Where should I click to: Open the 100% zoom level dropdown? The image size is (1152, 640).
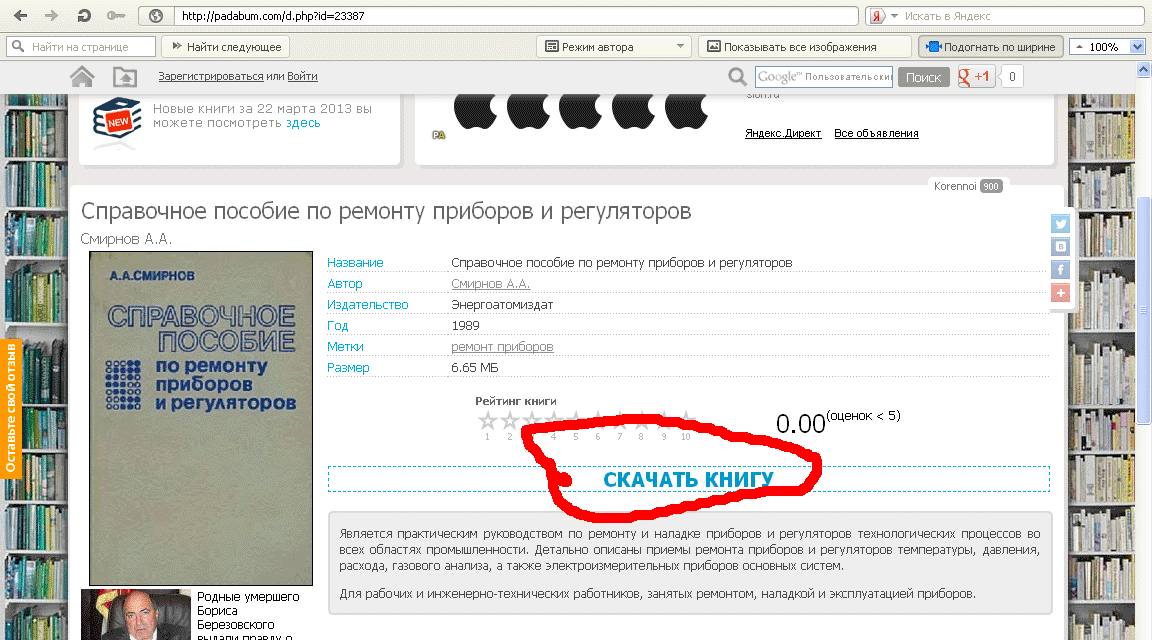click(1136, 47)
